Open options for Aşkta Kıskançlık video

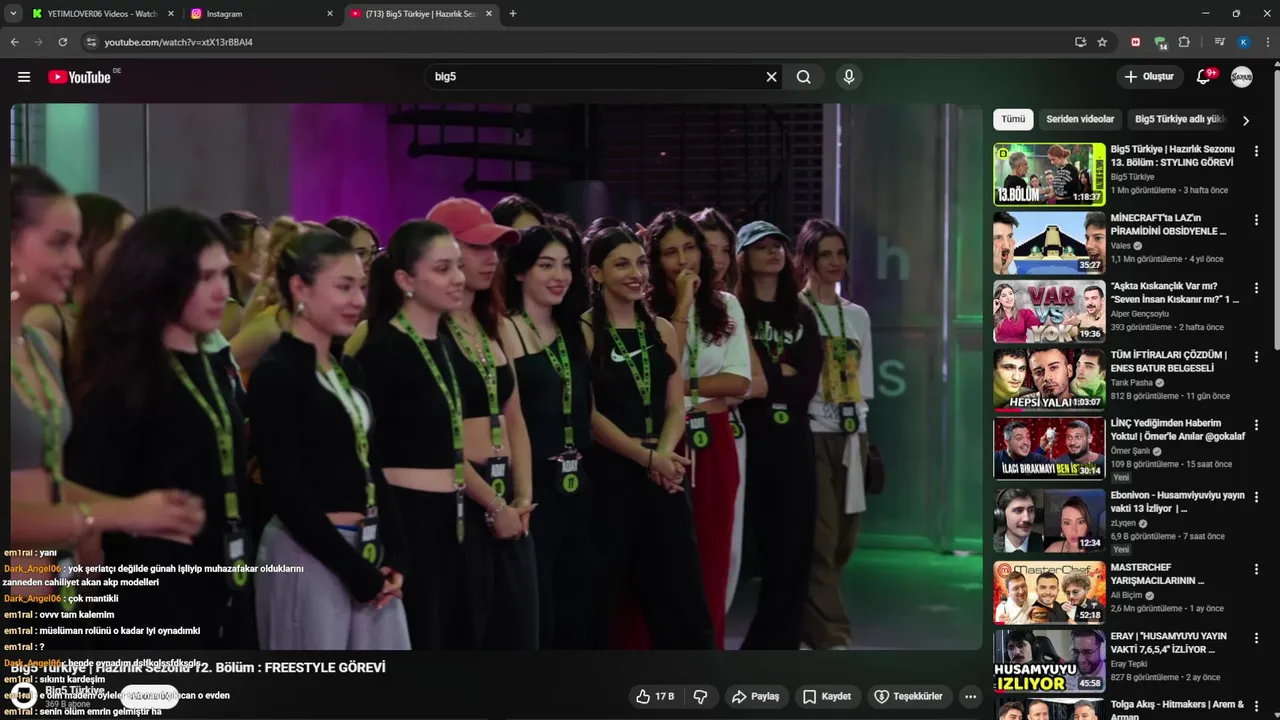pyautogui.click(x=1257, y=288)
